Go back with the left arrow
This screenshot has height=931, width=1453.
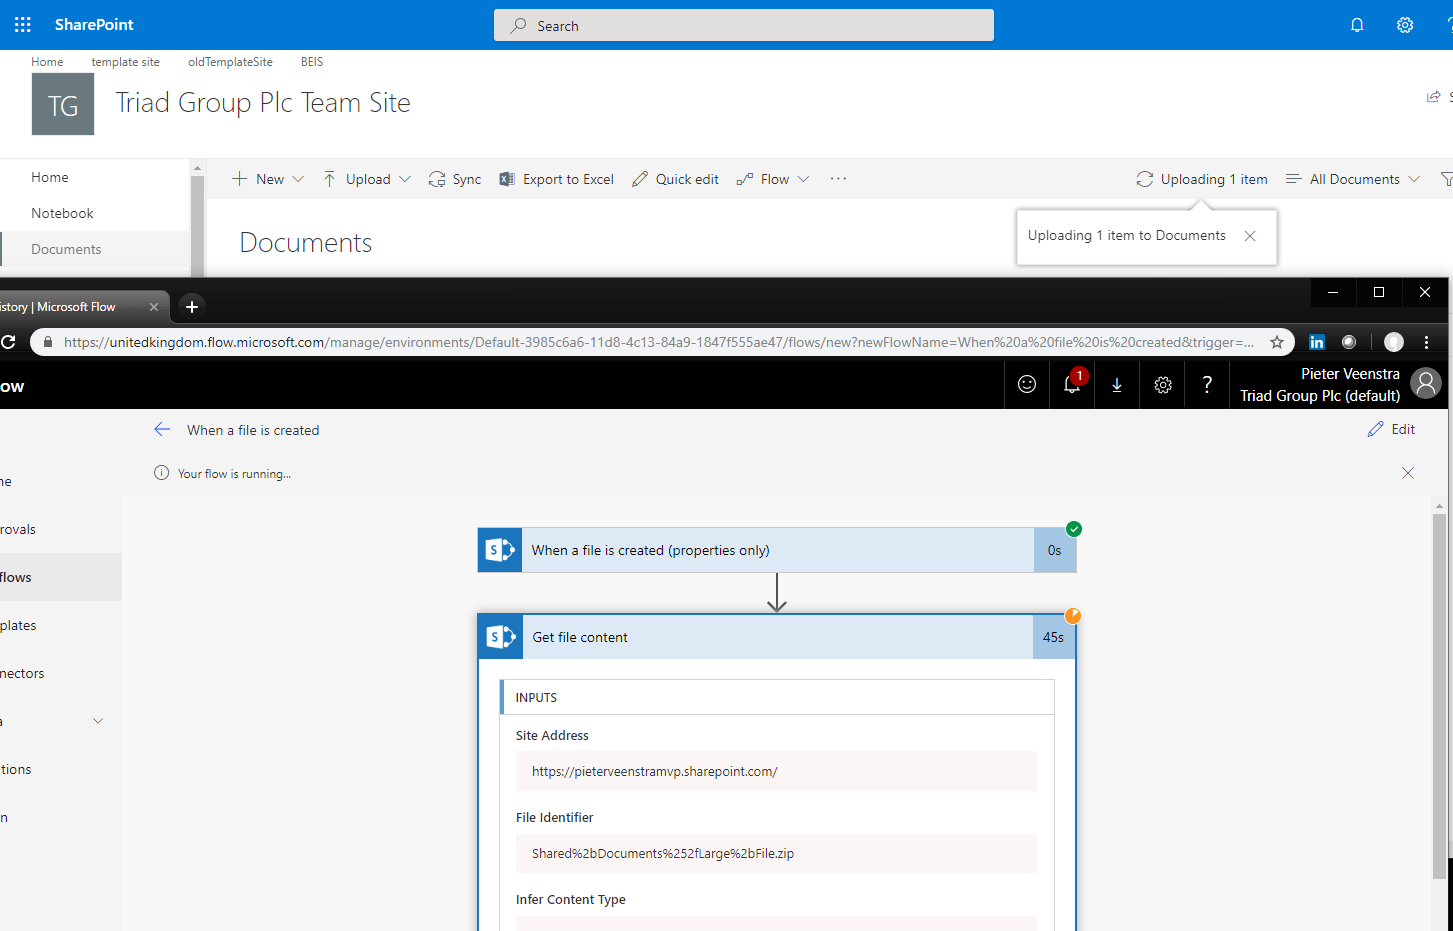[x=162, y=429]
